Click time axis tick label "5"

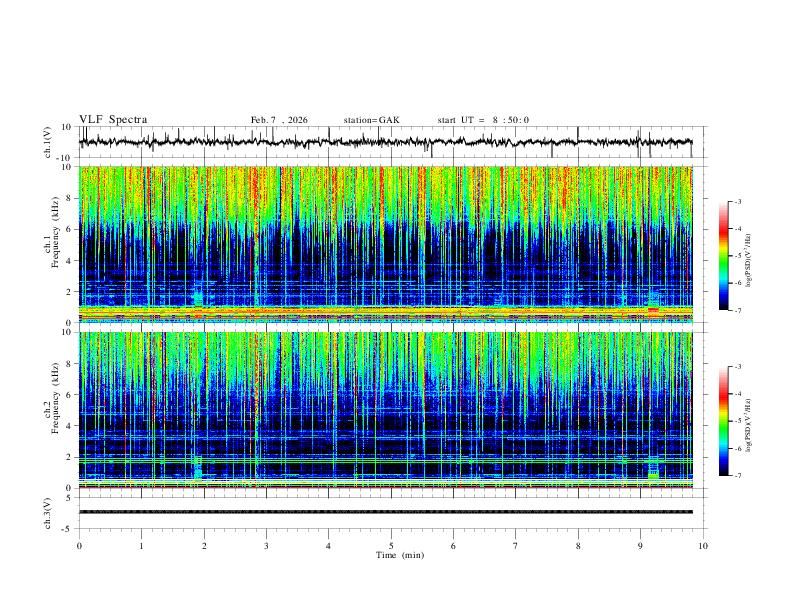[391, 546]
